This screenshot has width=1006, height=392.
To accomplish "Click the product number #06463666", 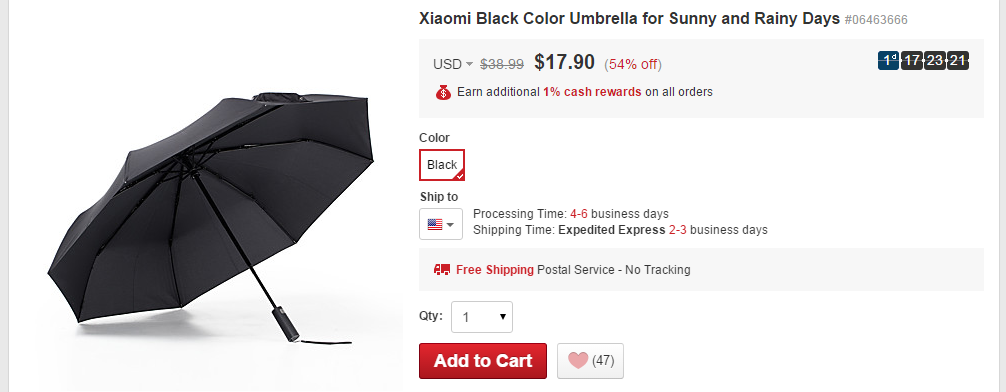I will (x=876, y=20).
